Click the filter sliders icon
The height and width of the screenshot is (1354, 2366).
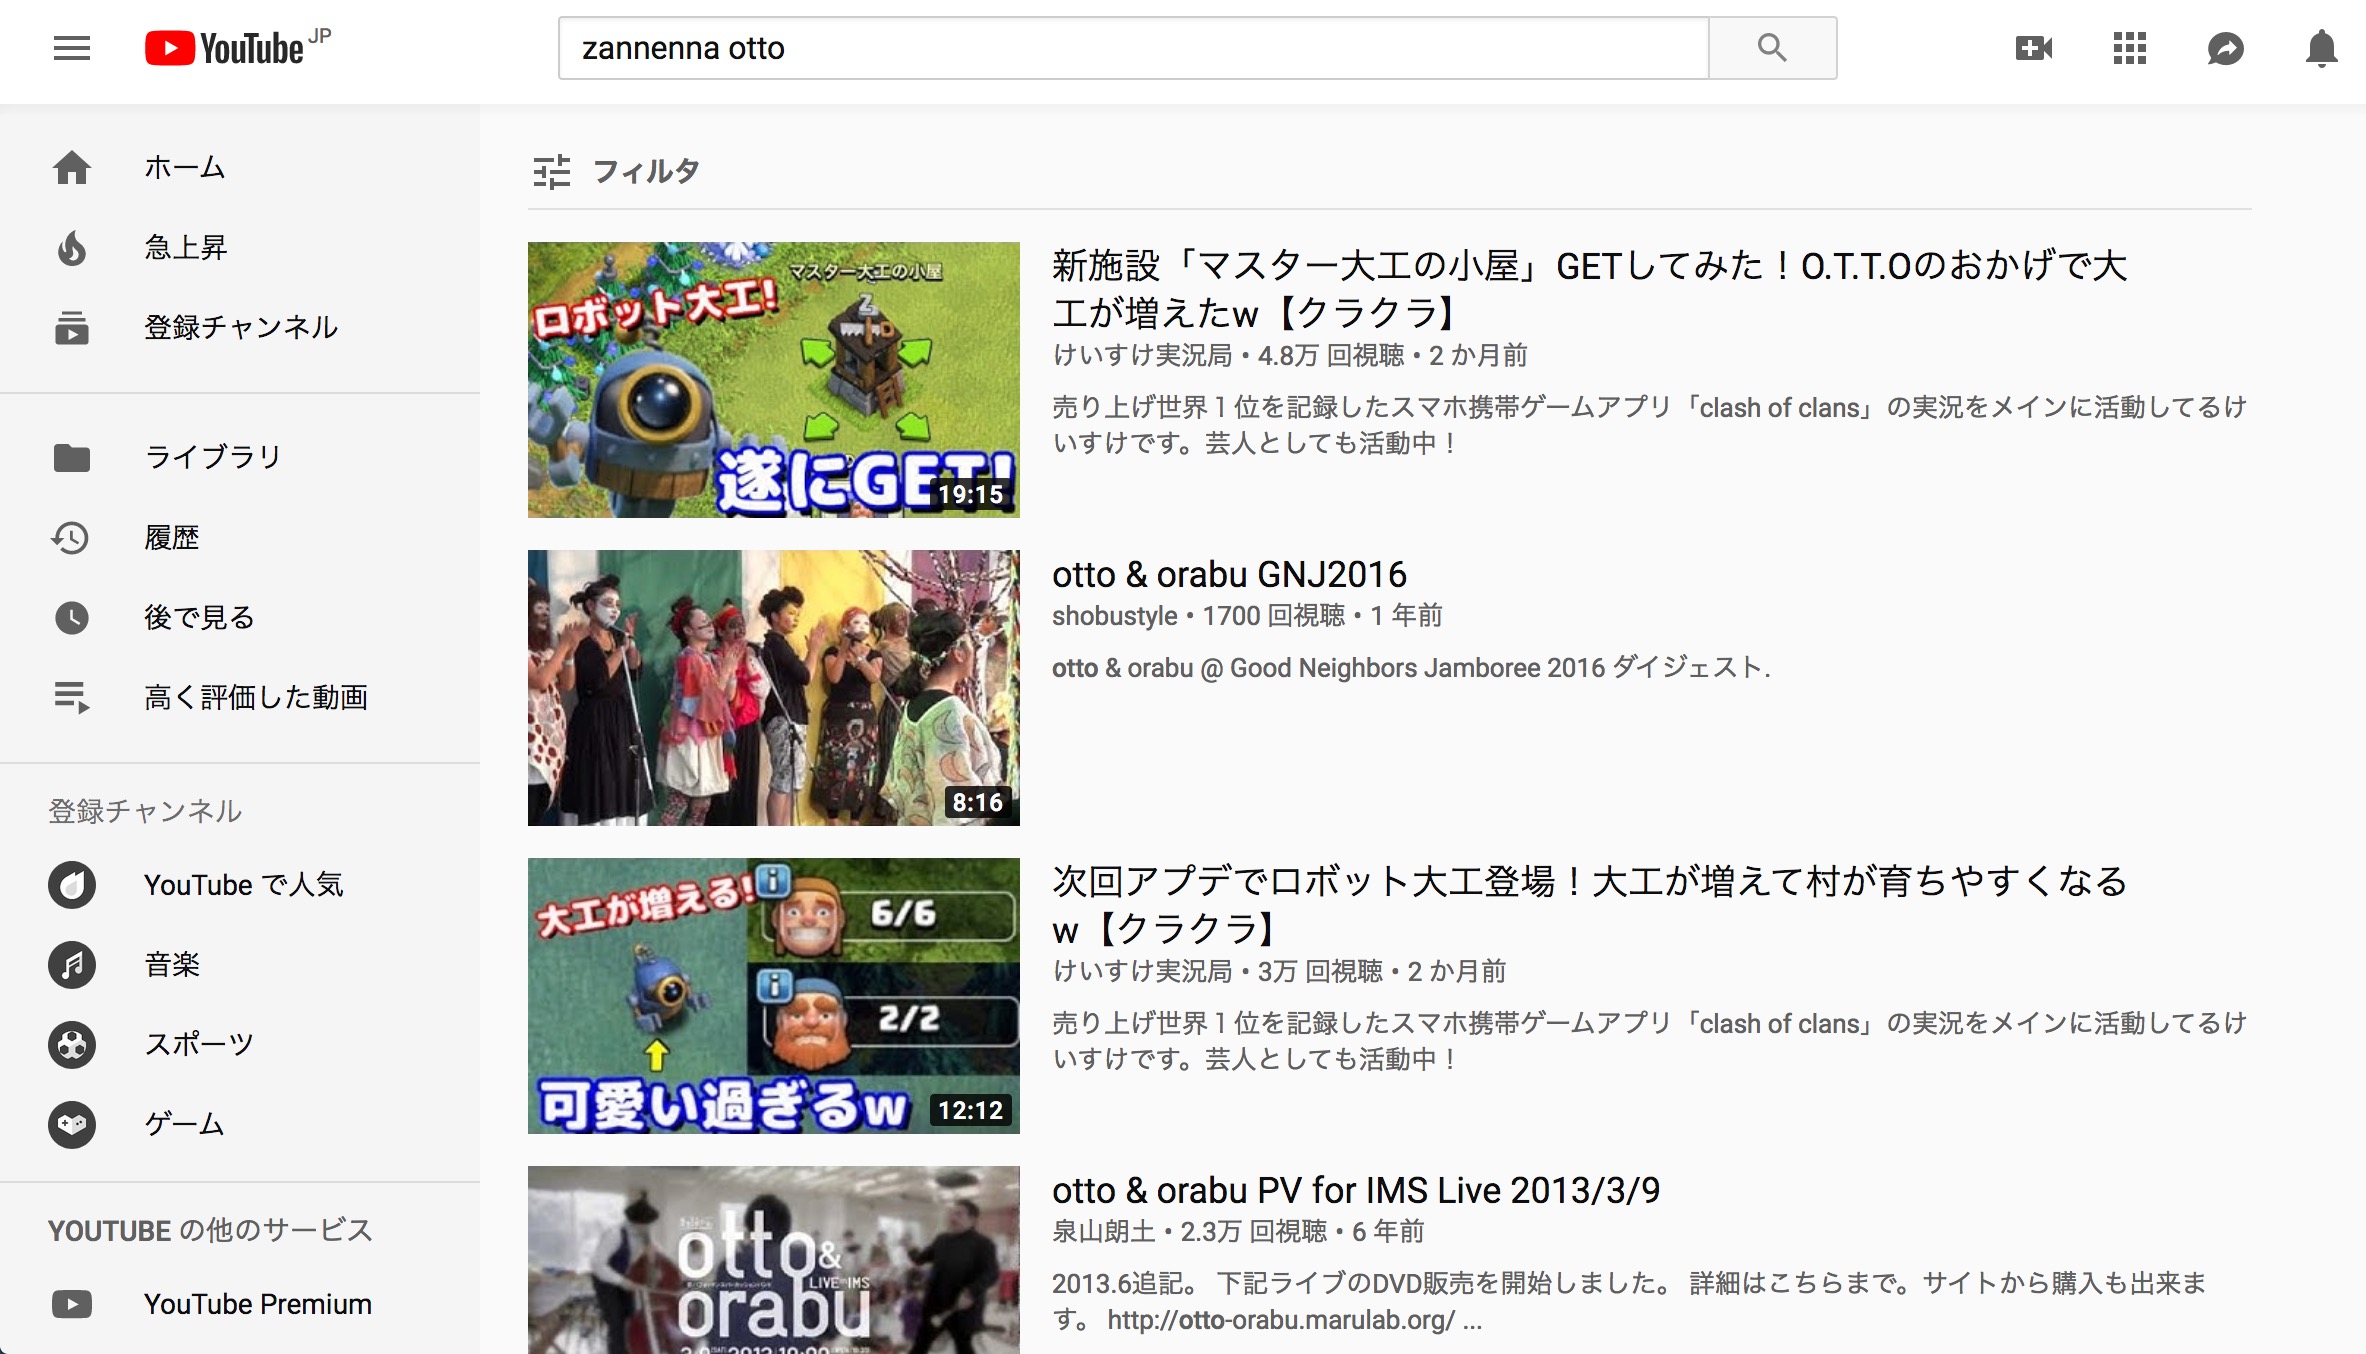tap(551, 171)
